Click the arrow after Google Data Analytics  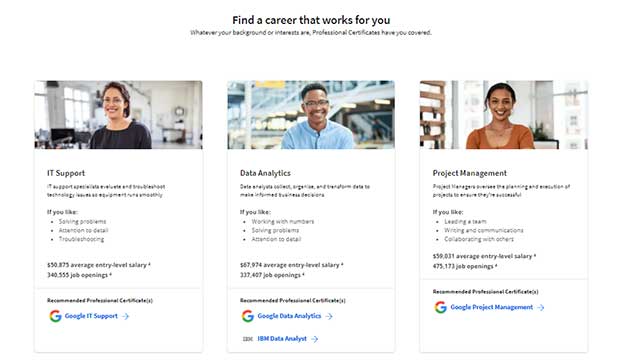[329, 316]
